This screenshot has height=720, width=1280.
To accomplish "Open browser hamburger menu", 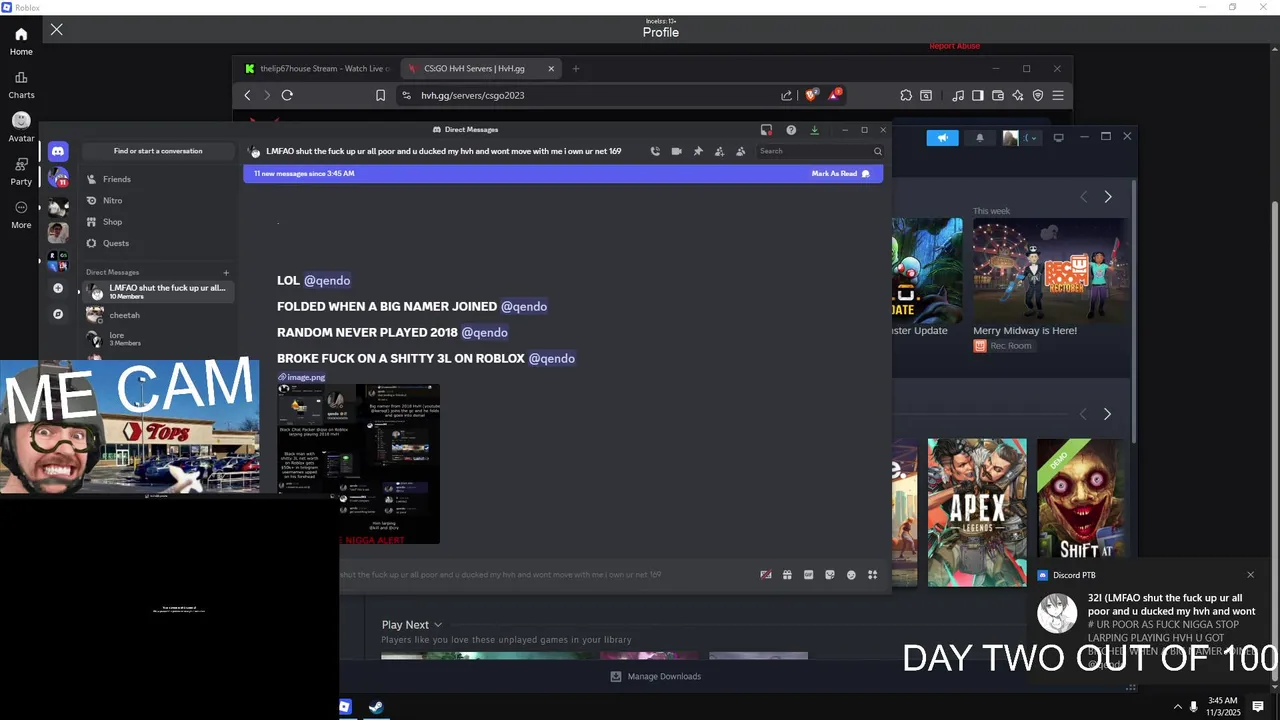I will tap(1058, 95).
